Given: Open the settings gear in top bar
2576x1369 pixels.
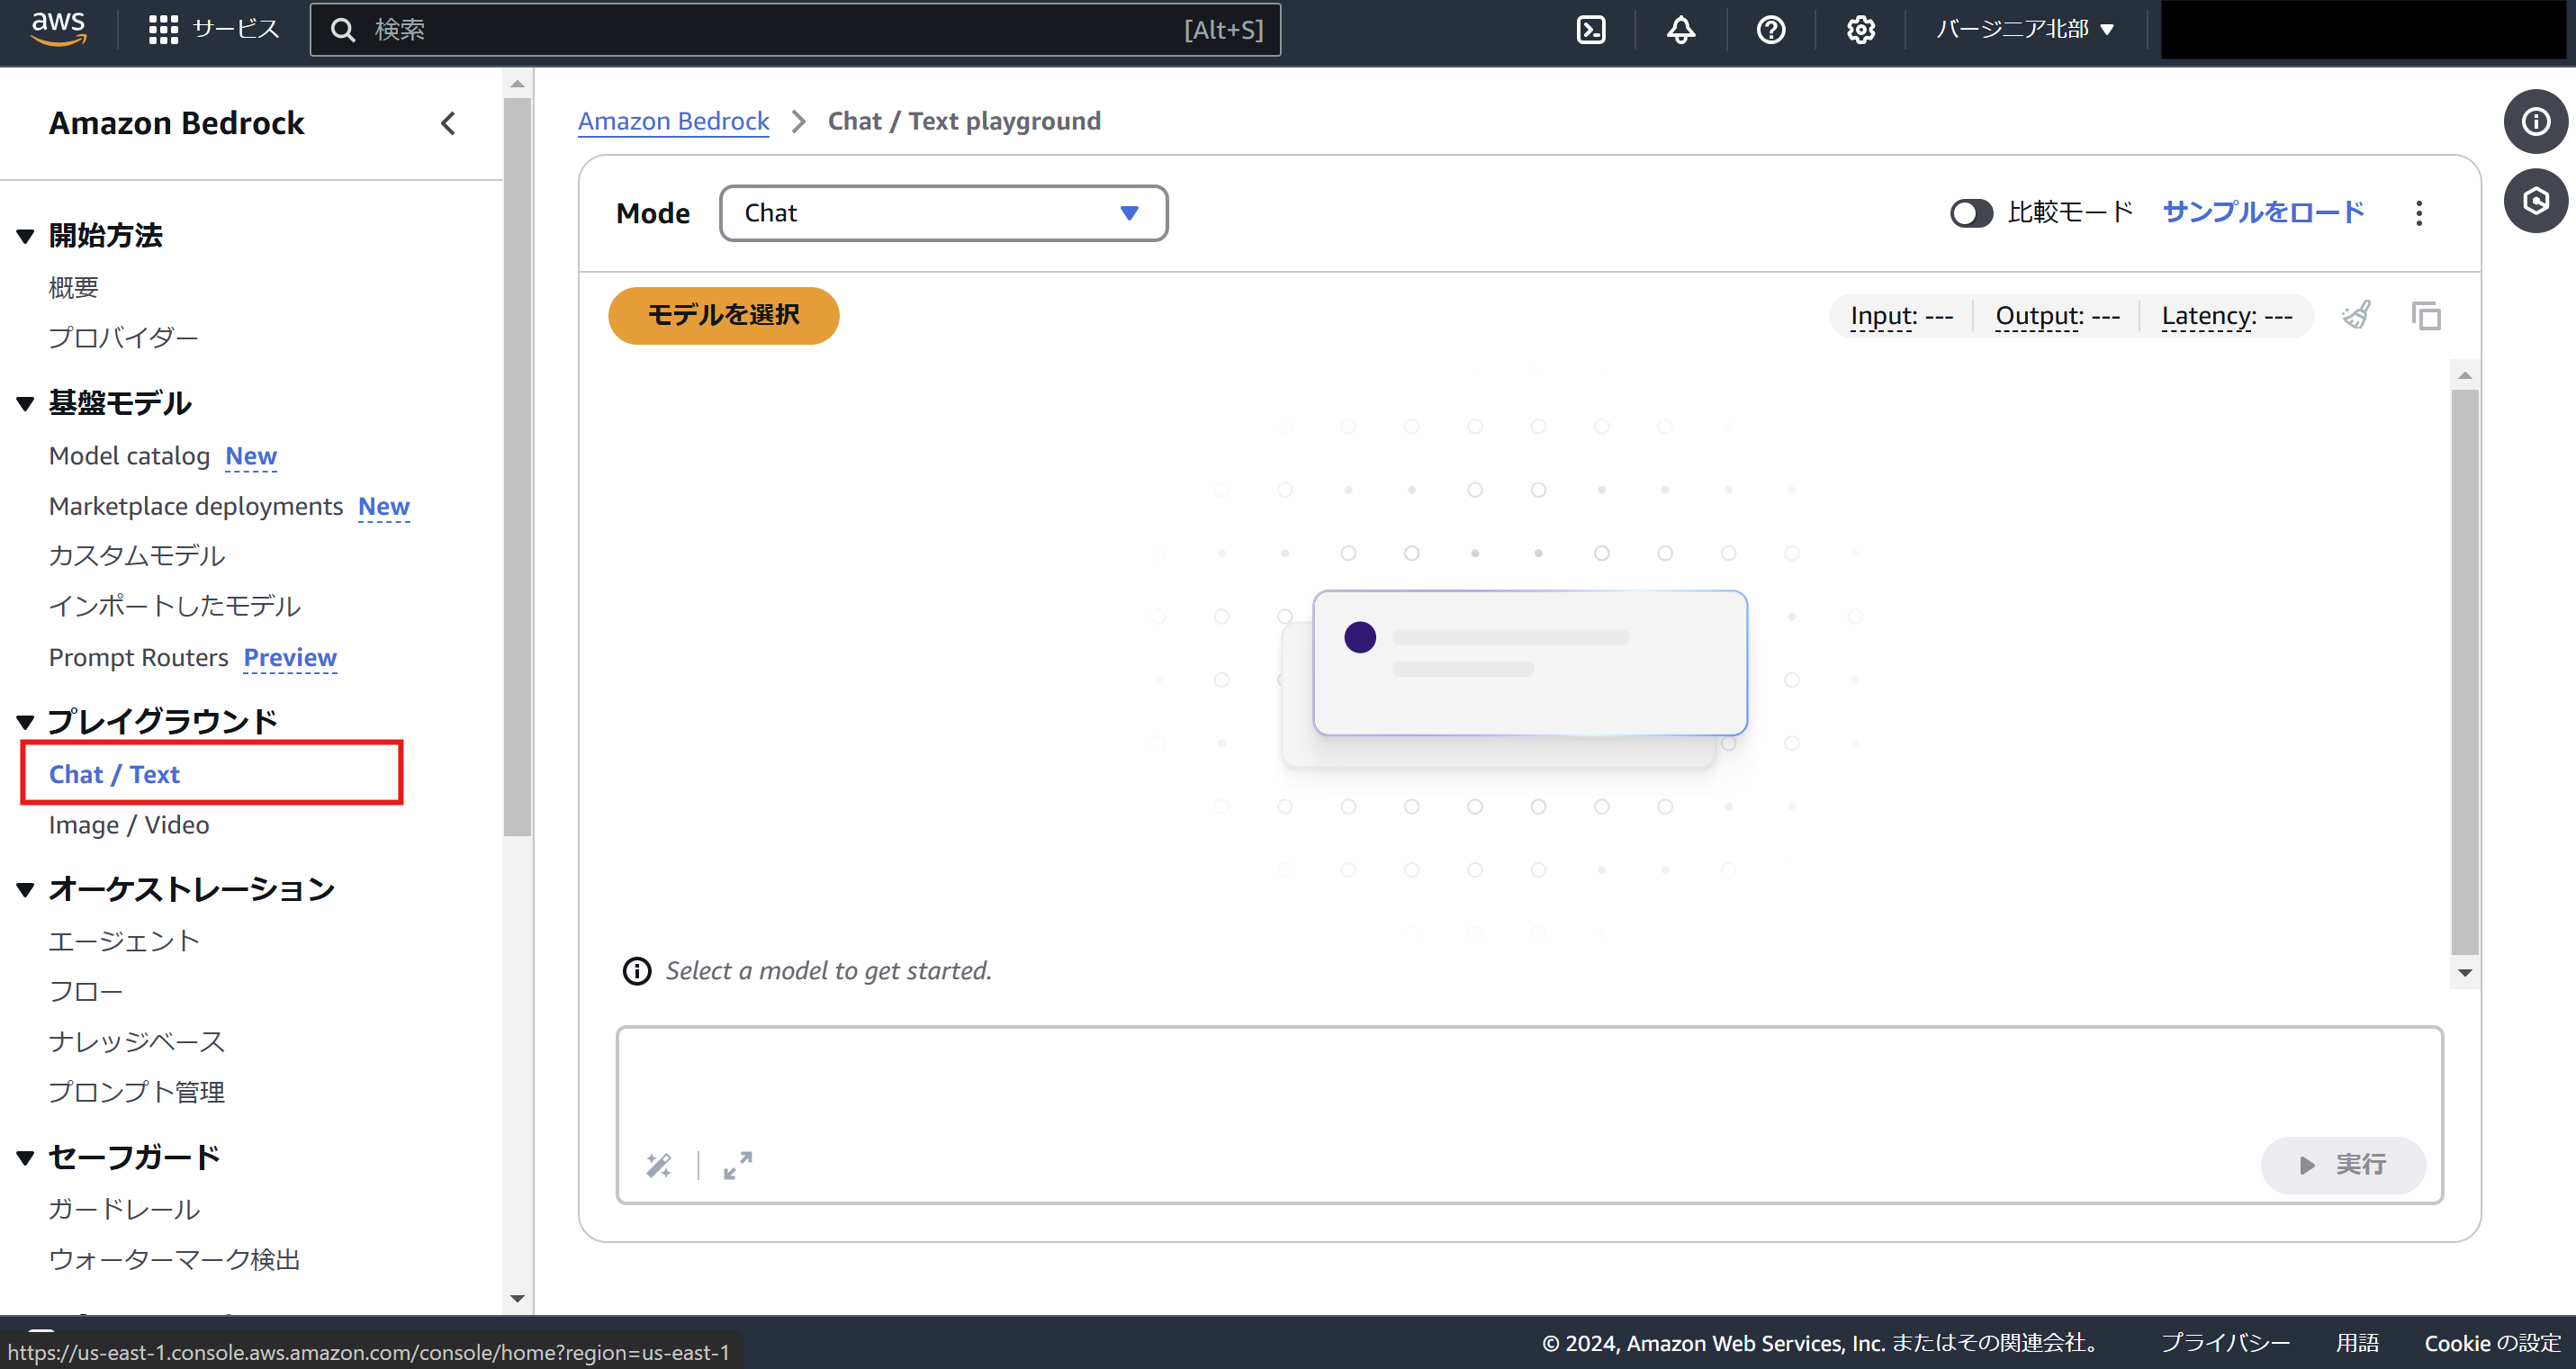Looking at the screenshot, I should [x=1860, y=30].
